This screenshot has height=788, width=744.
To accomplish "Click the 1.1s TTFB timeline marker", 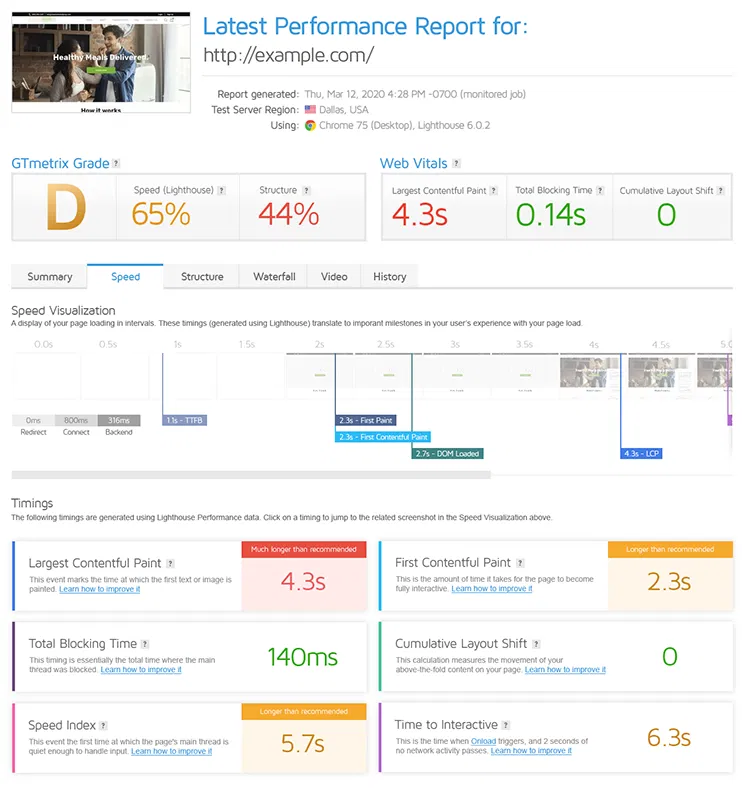I will pyautogui.click(x=185, y=420).
